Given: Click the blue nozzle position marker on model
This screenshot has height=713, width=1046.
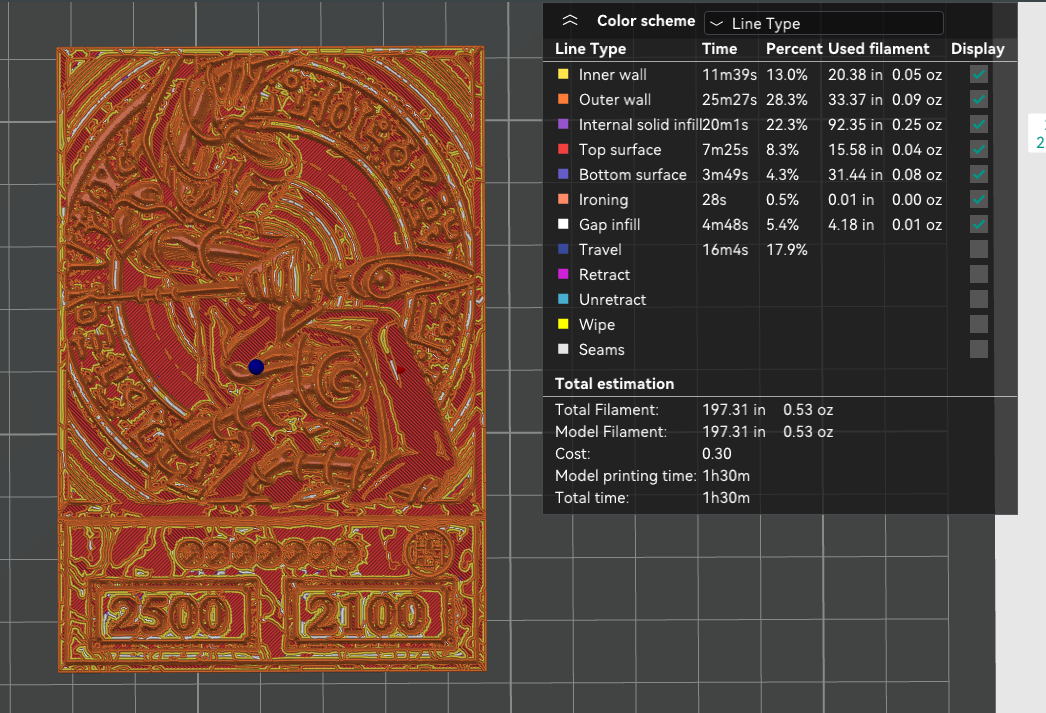Looking at the screenshot, I should [x=256, y=367].
